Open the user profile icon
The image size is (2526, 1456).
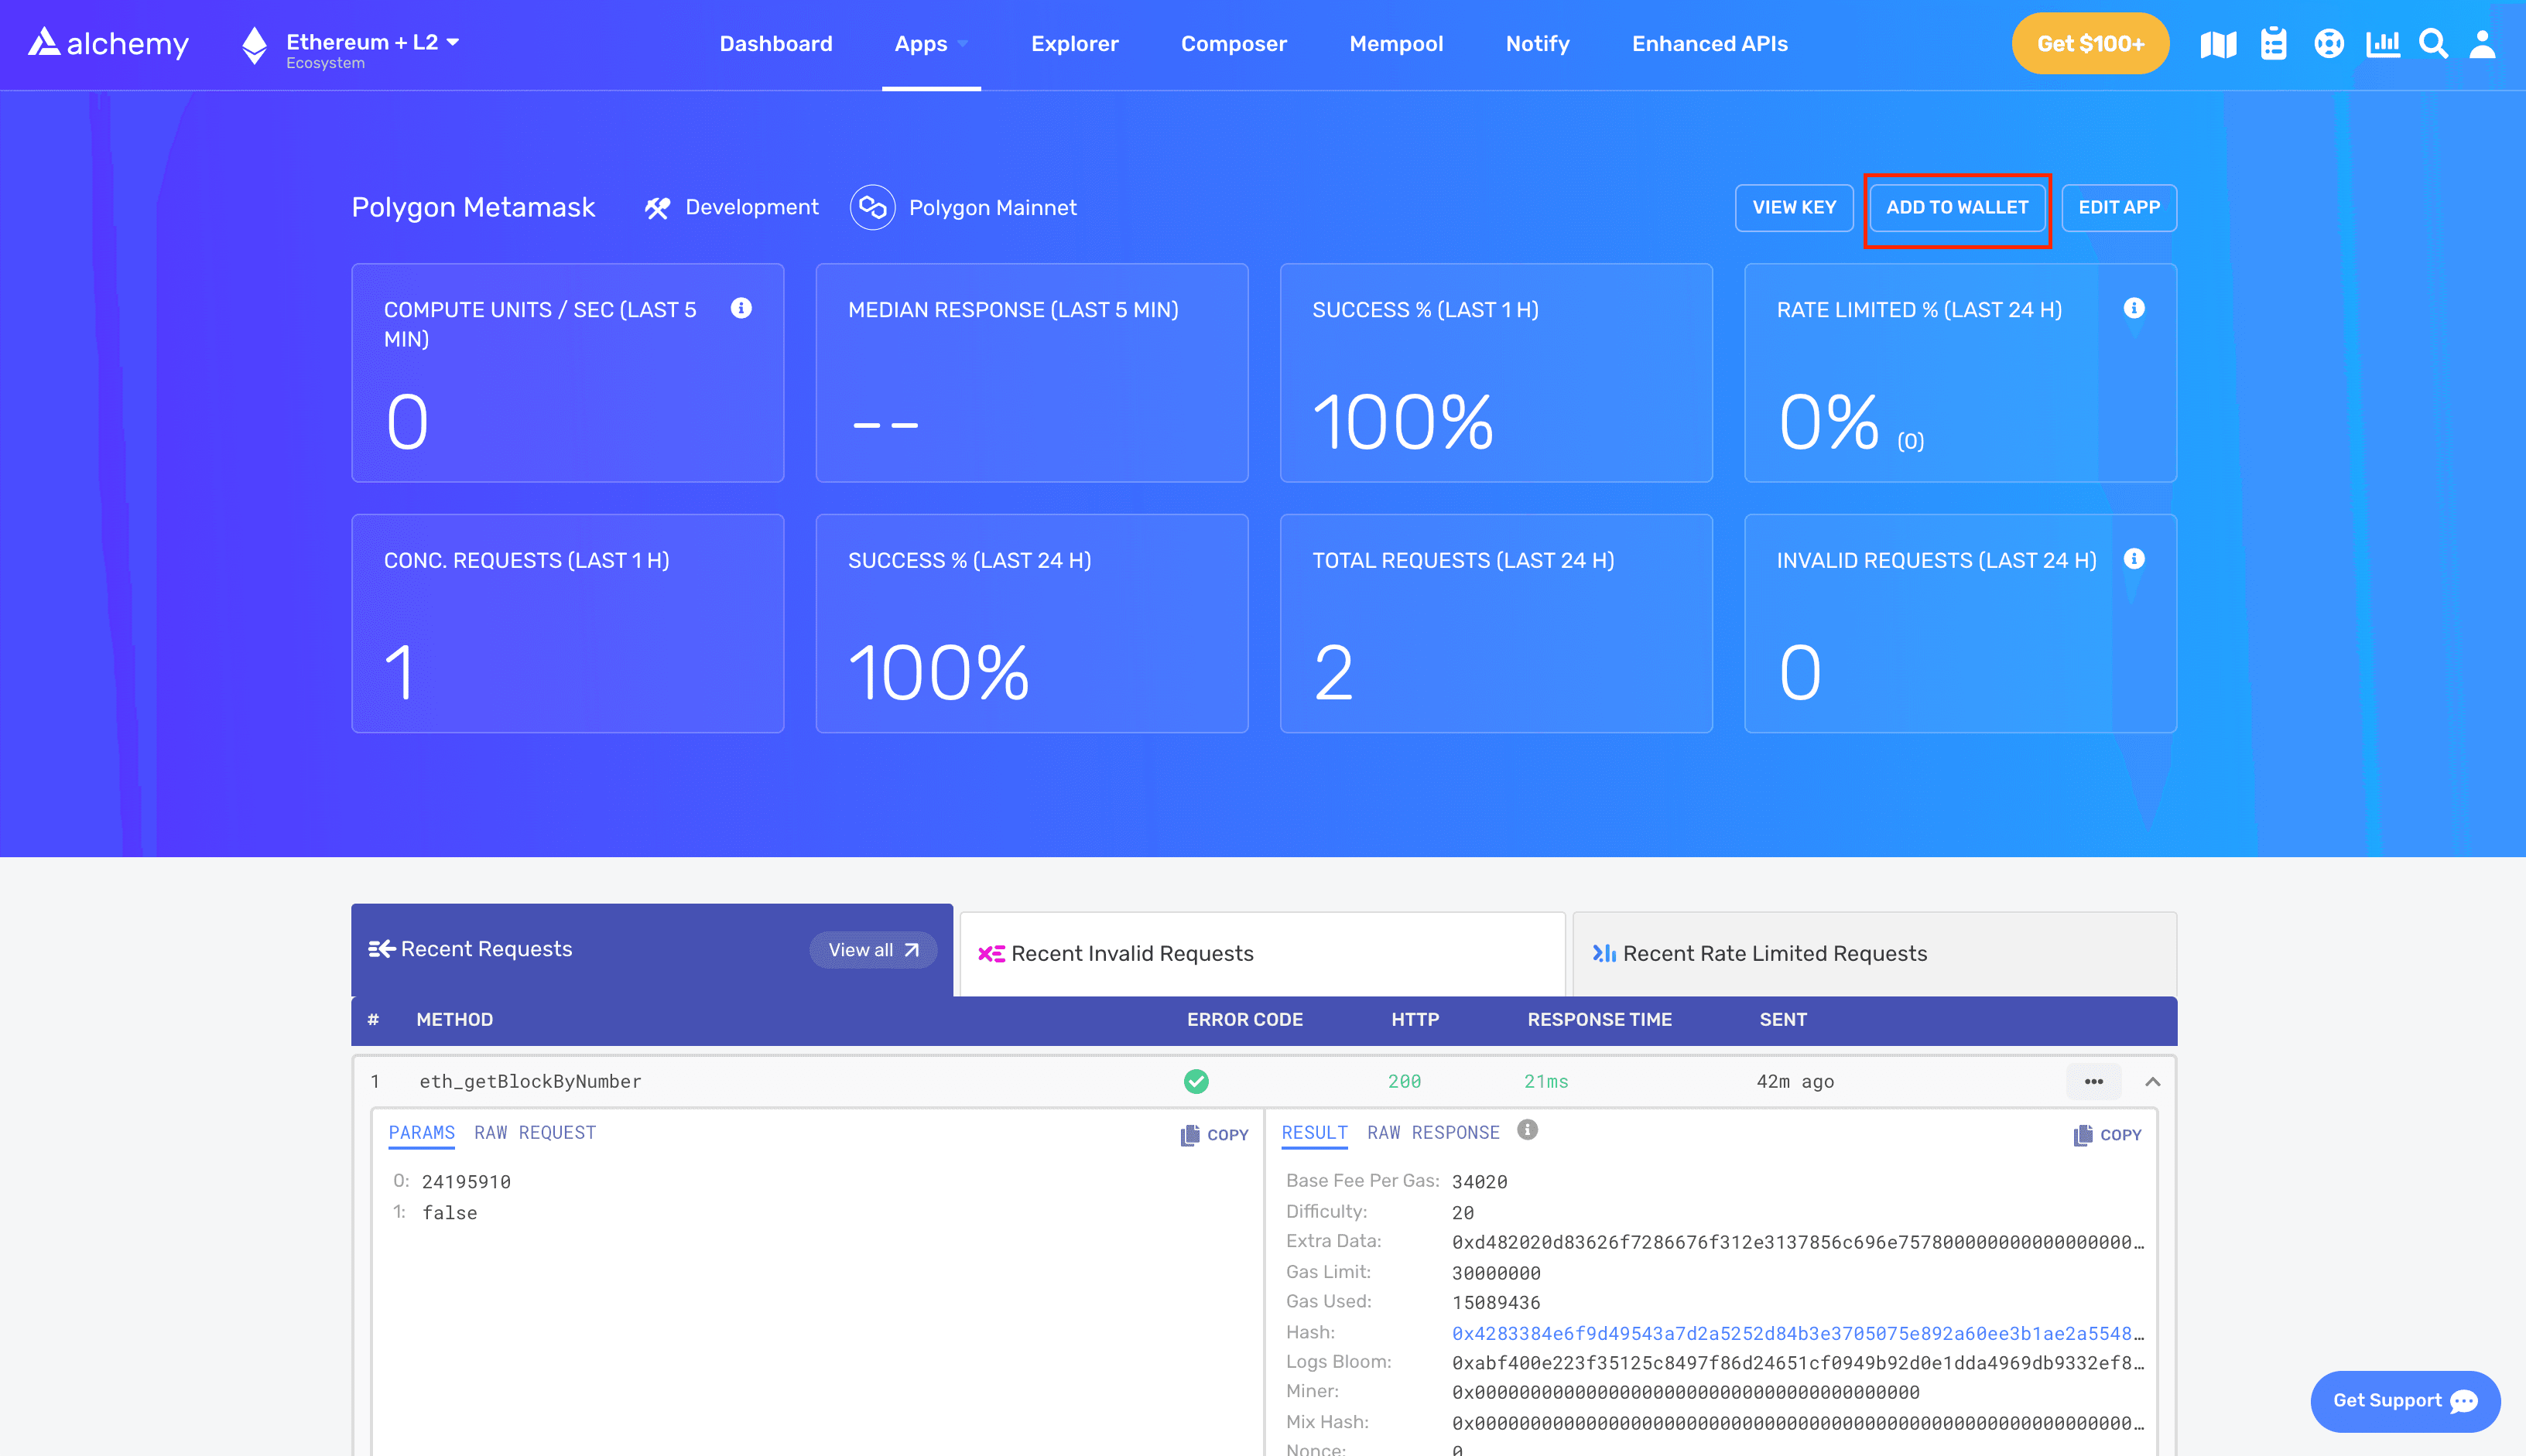(x=2482, y=44)
